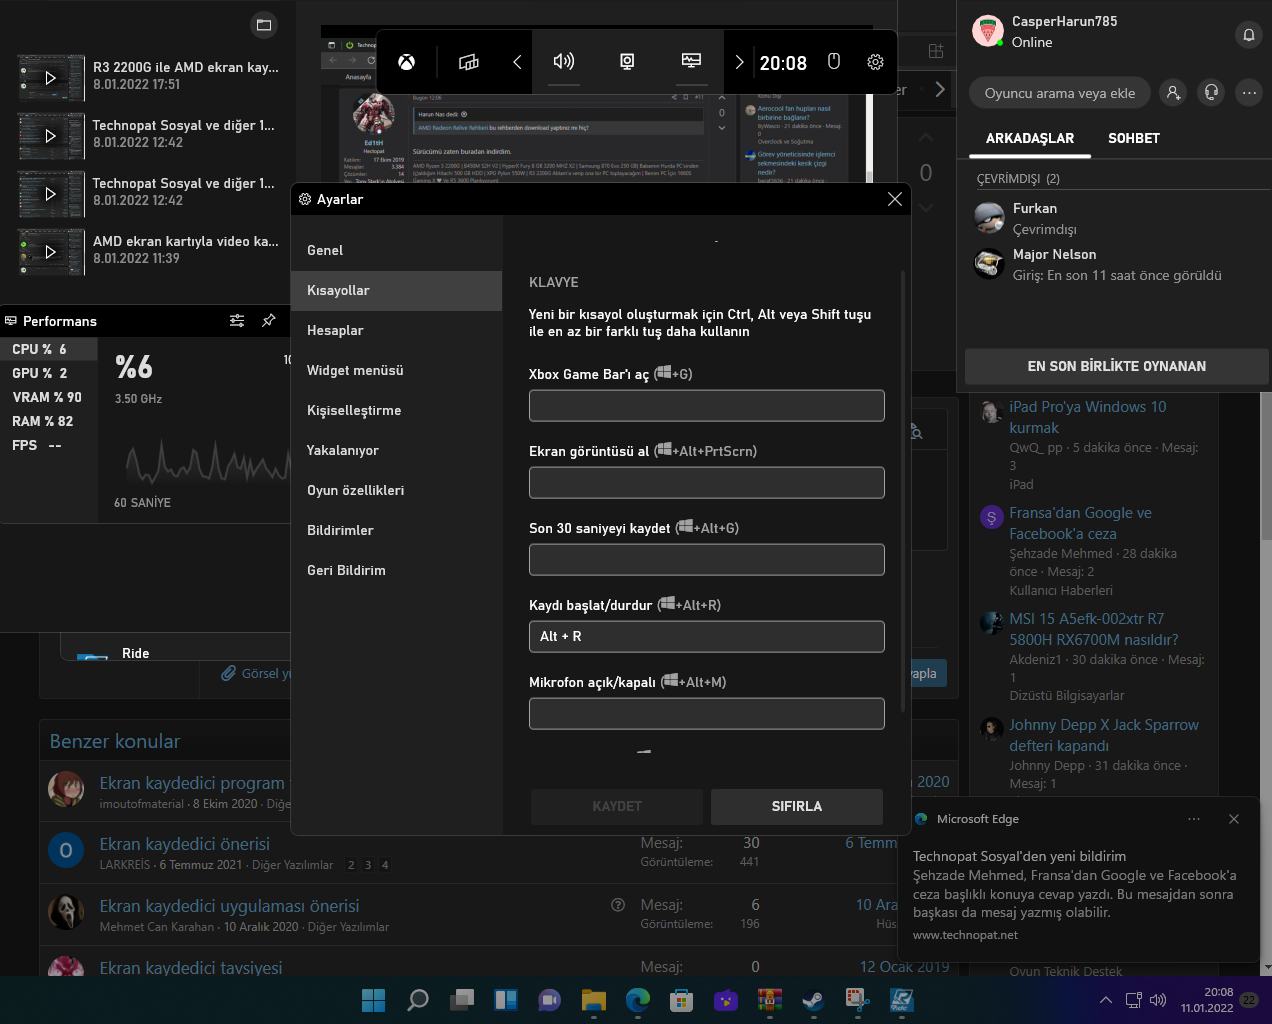The width and height of the screenshot is (1272, 1024).
Task: Open the Geri Bildirim settings section
Action: [x=396, y=570]
